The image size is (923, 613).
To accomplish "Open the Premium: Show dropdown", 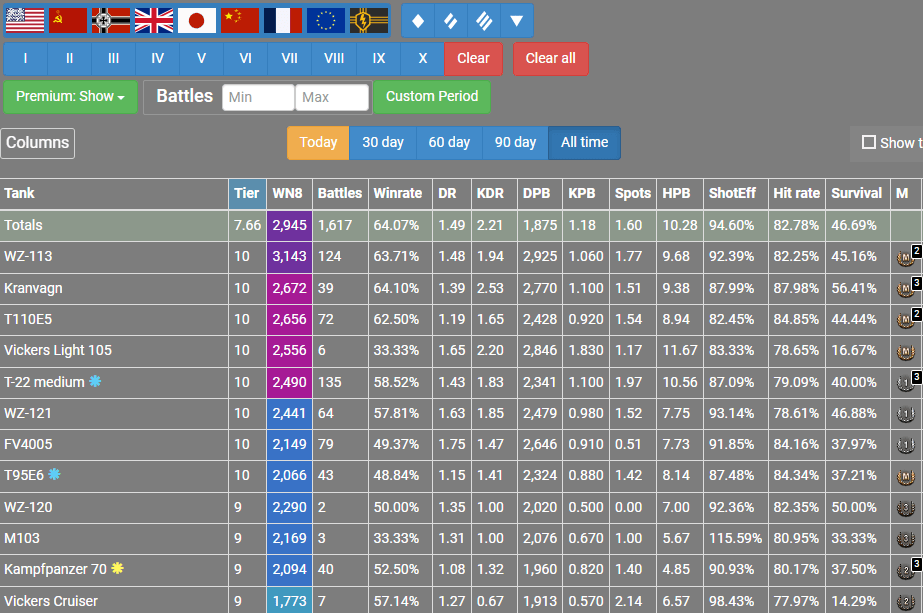I will (70, 97).
